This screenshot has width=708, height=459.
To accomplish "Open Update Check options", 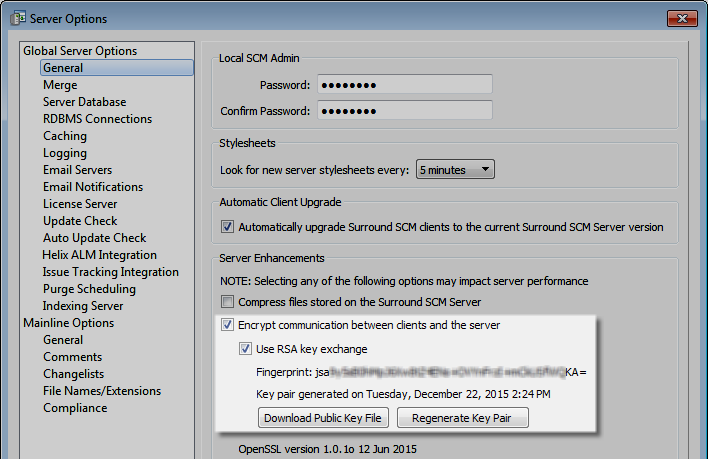I will (x=80, y=221).
